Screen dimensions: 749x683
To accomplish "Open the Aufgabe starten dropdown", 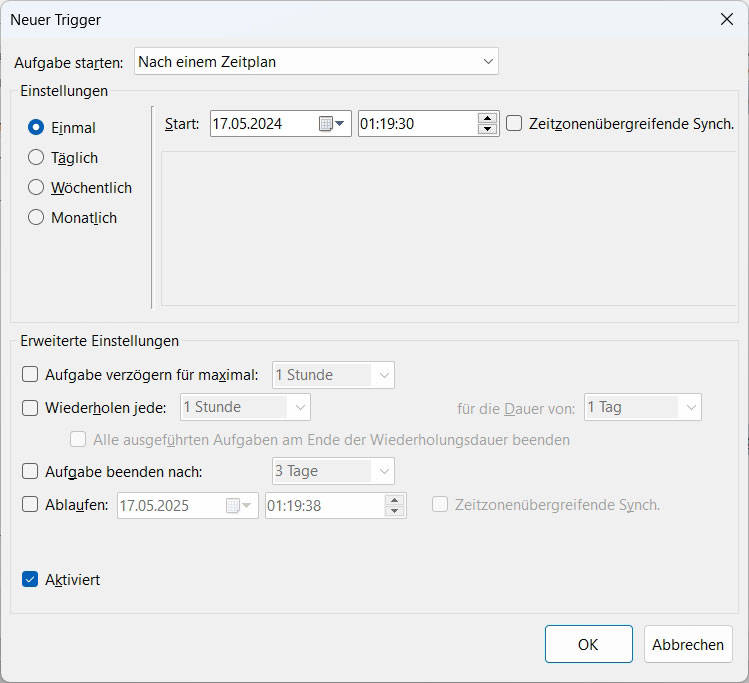I will coord(316,62).
